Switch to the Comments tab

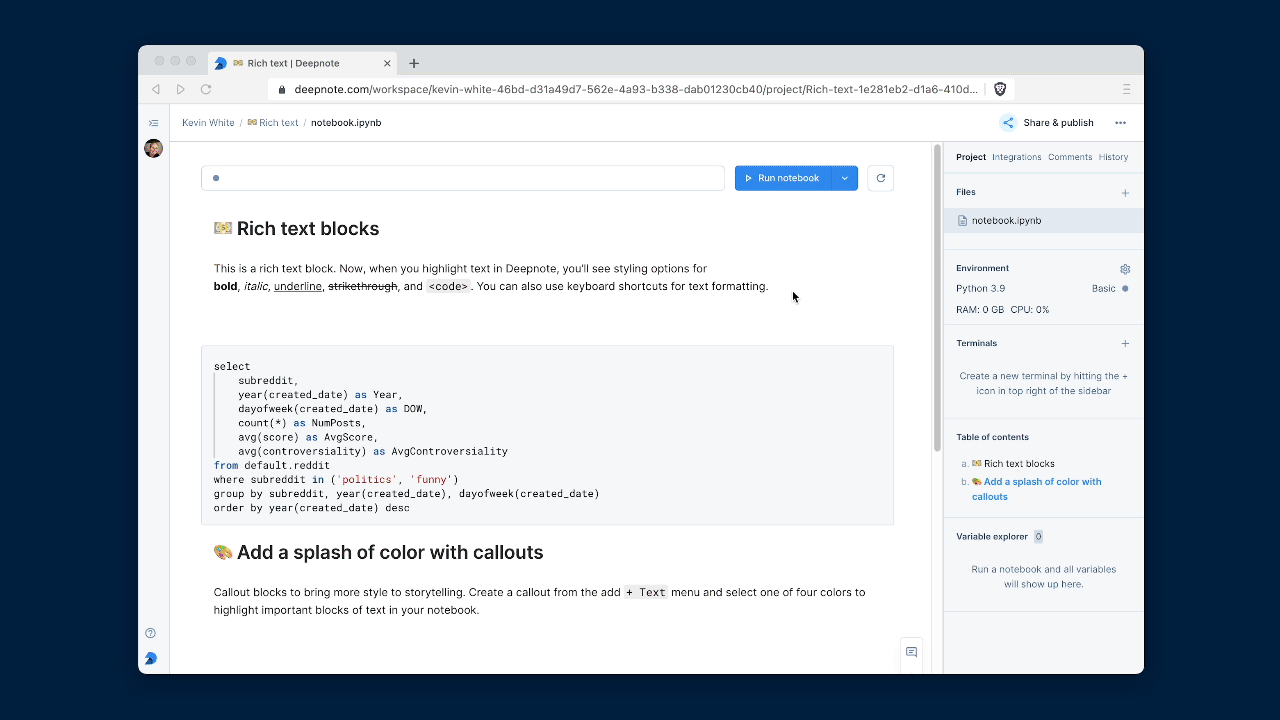point(1069,157)
